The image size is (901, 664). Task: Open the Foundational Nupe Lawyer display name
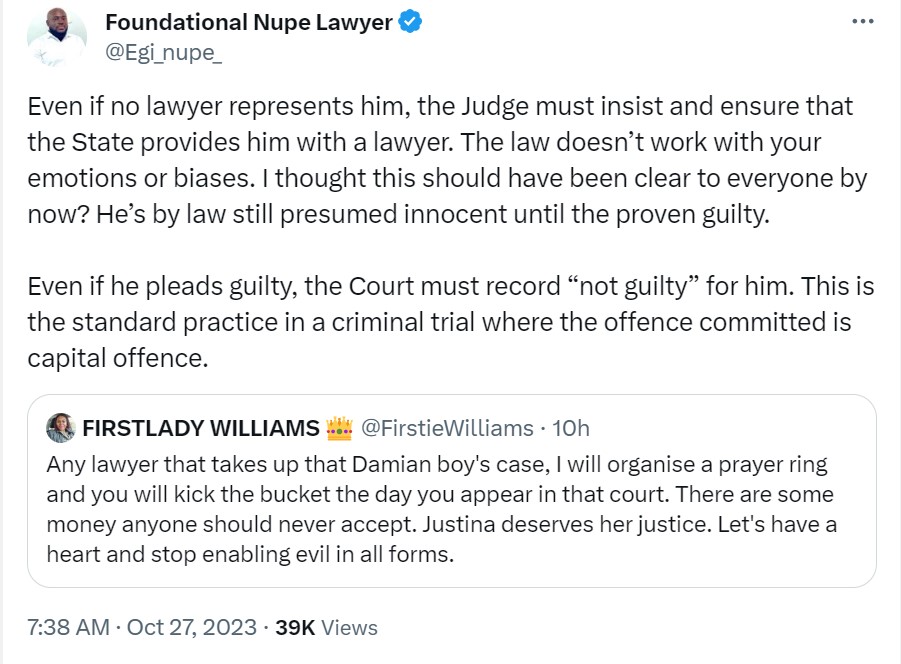tap(248, 22)
